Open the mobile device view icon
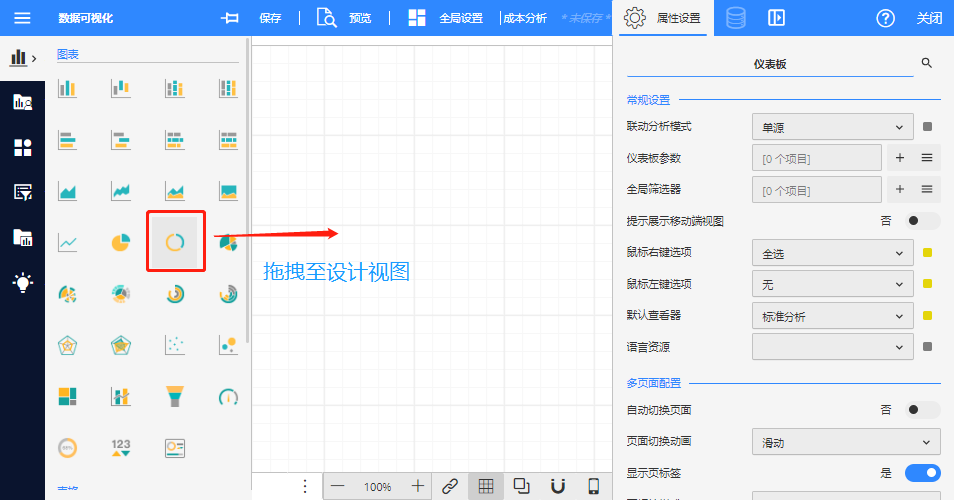The height and width of the screenshot is (500, 954). click(593, 486)
